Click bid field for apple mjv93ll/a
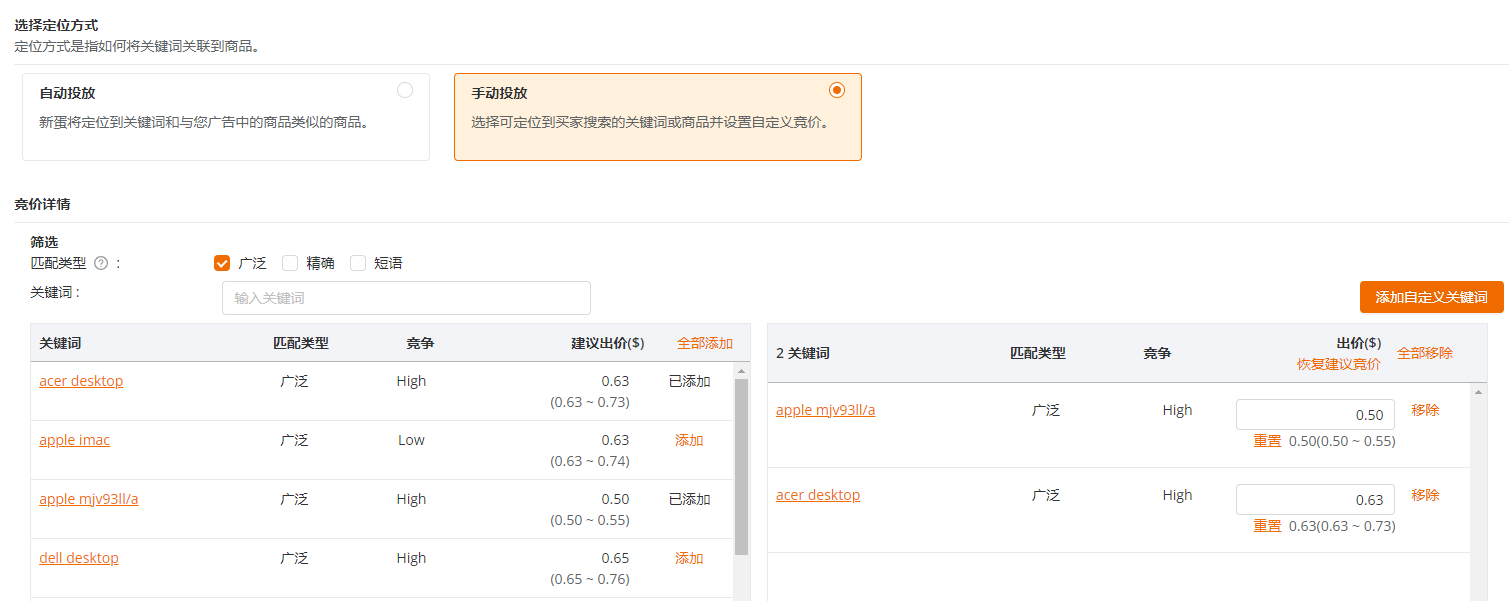 tap(1315, 415)
